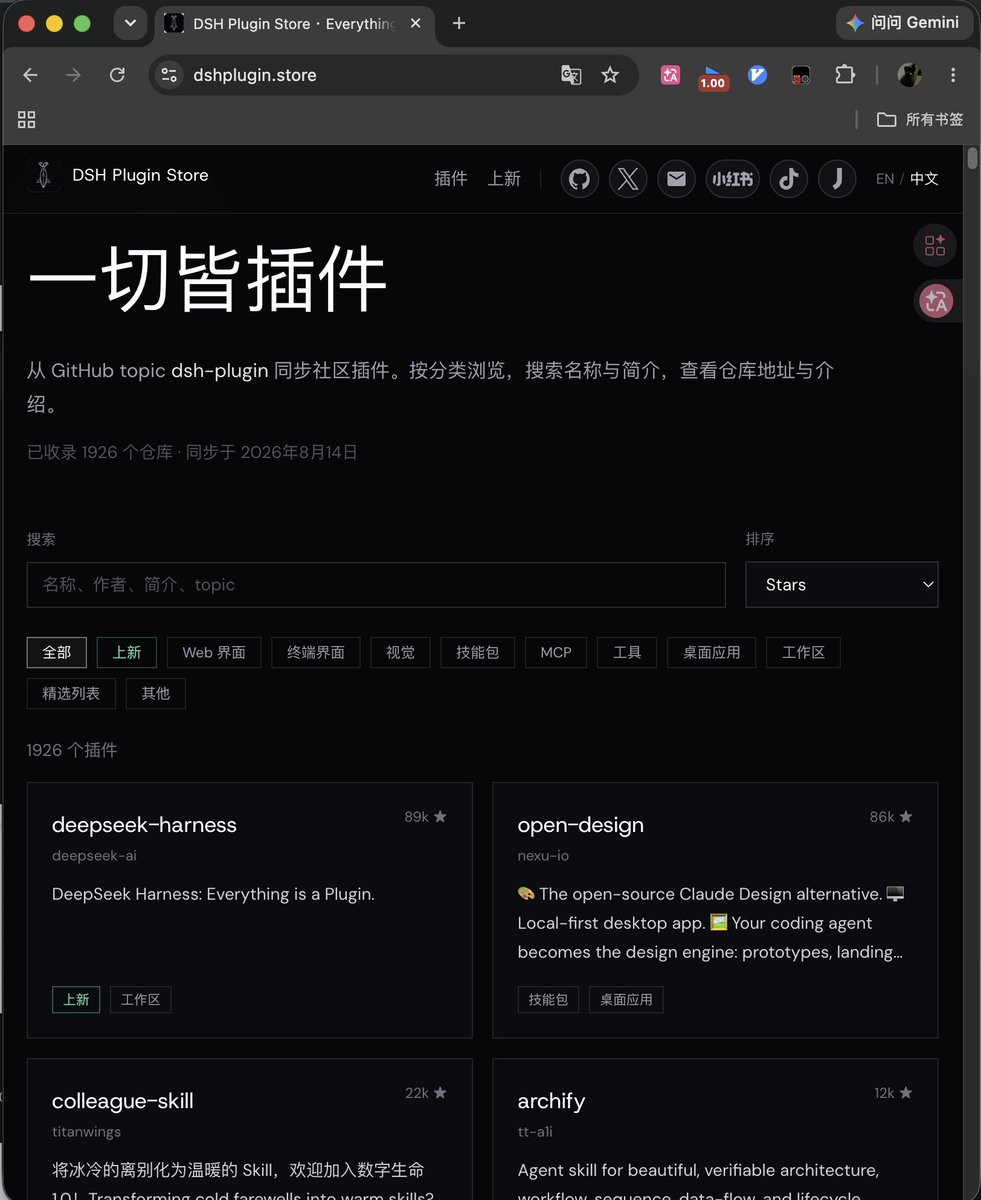Select the 视觉 category filter
Viewport: 981px width, 1200px height.
tap(400, 653)
